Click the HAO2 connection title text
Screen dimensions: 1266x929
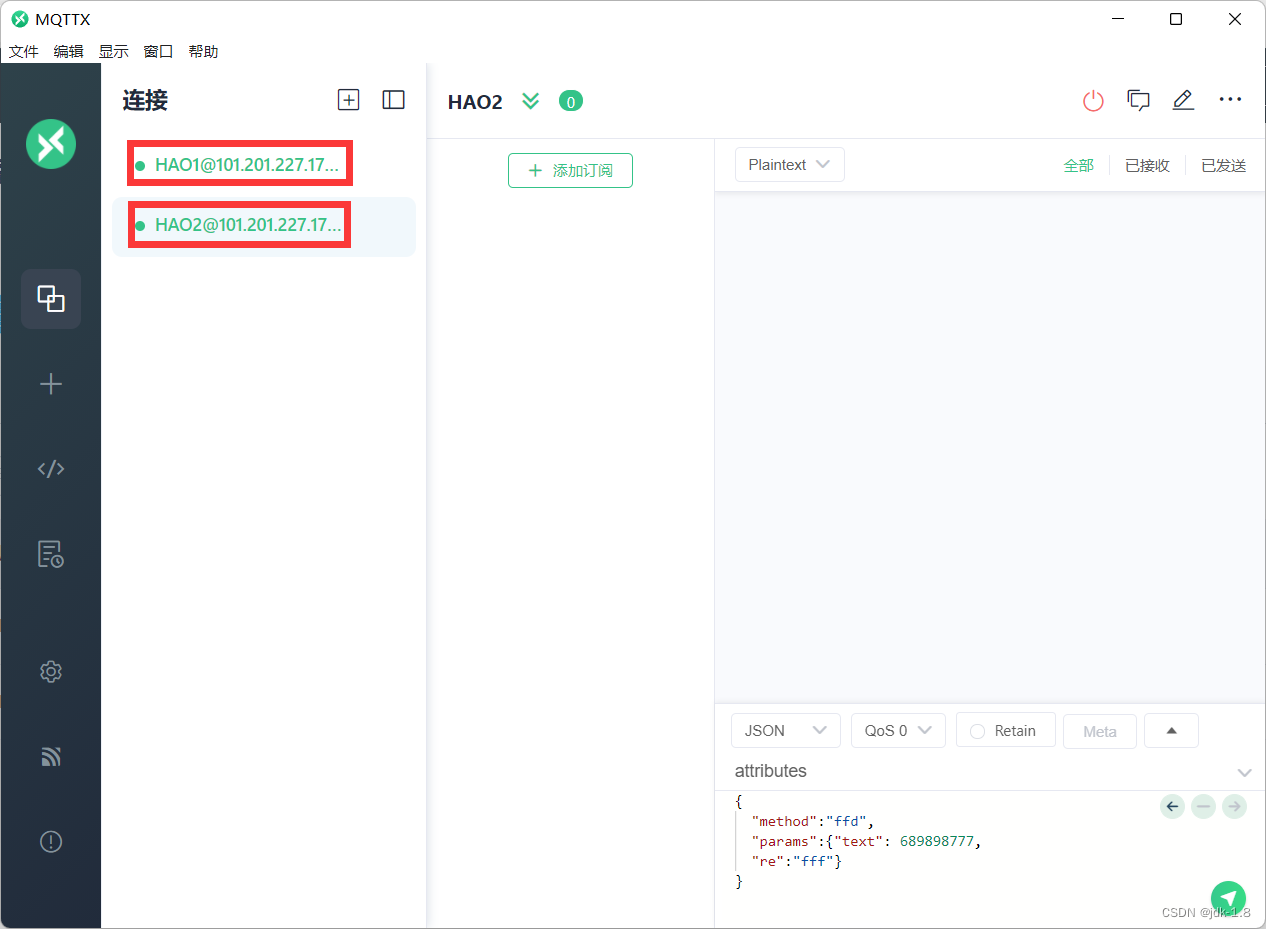475,101
